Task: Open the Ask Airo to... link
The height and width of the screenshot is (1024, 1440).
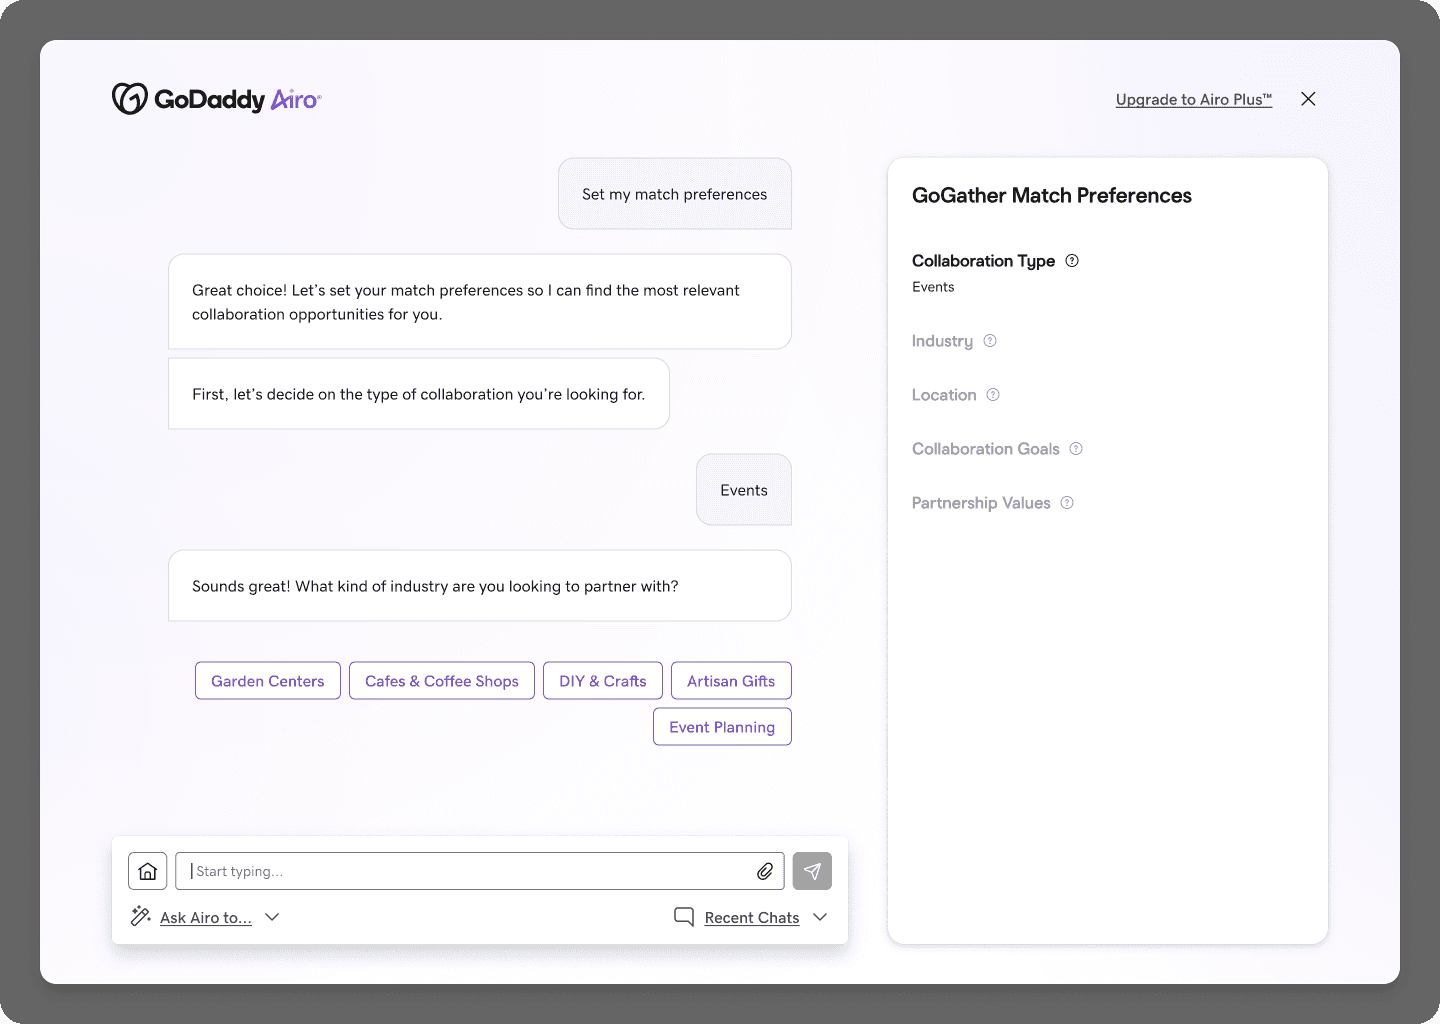Action: [206, 917]
